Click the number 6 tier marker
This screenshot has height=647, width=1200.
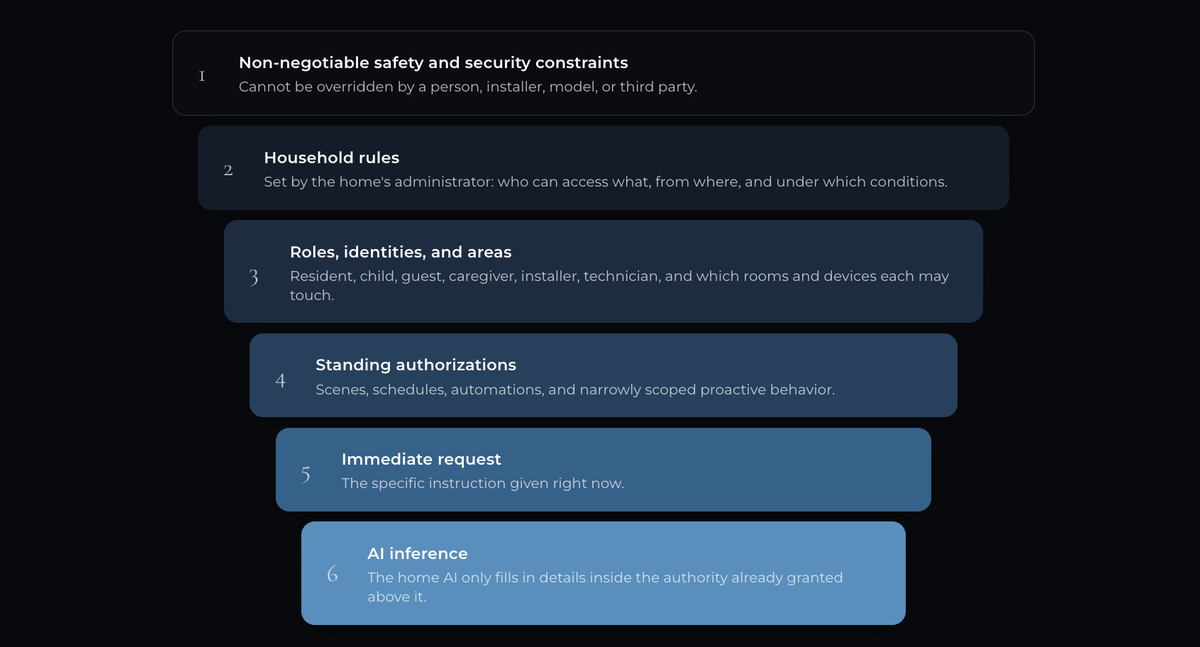point(332,574)
